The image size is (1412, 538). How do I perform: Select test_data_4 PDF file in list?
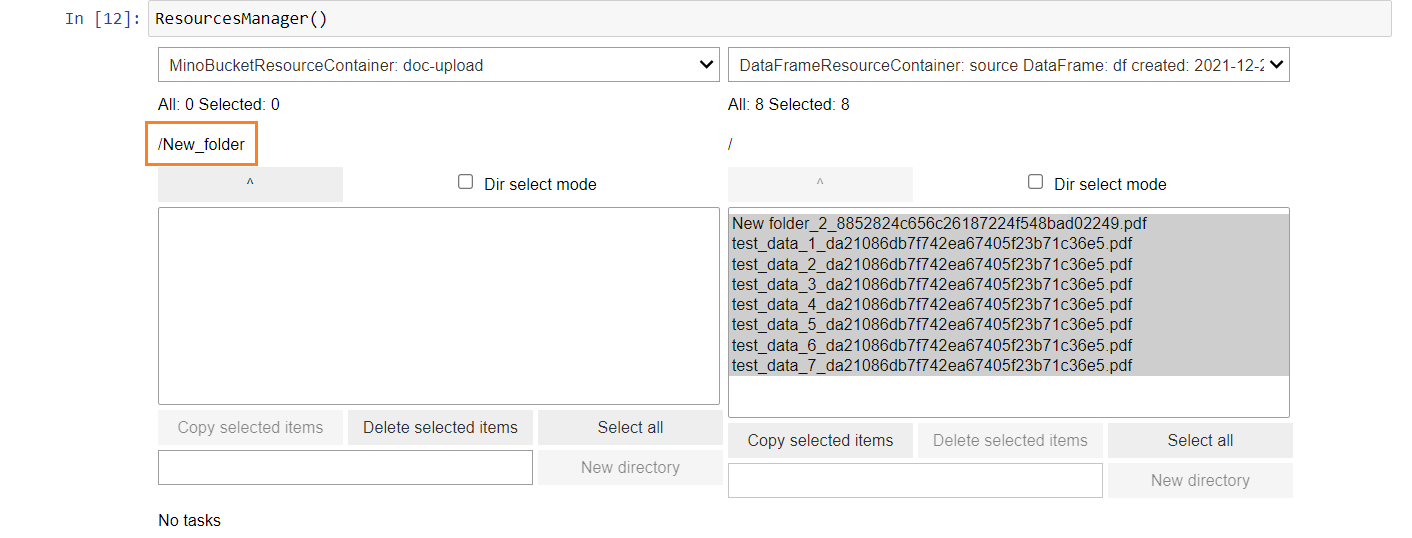pos(1008,305)
